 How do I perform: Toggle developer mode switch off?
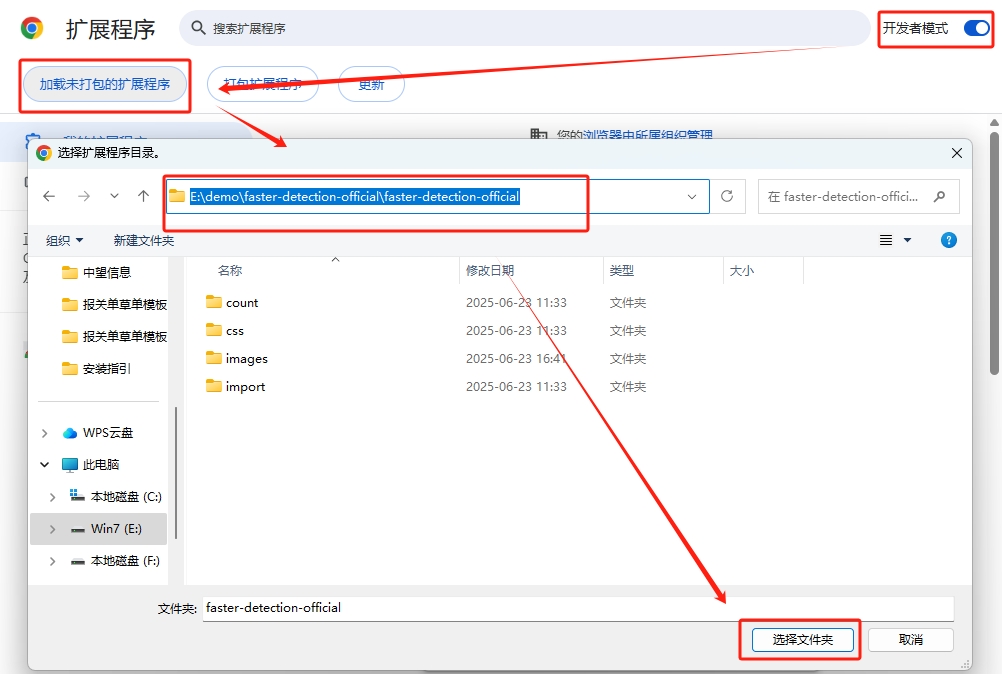click(x=975, y=29)
